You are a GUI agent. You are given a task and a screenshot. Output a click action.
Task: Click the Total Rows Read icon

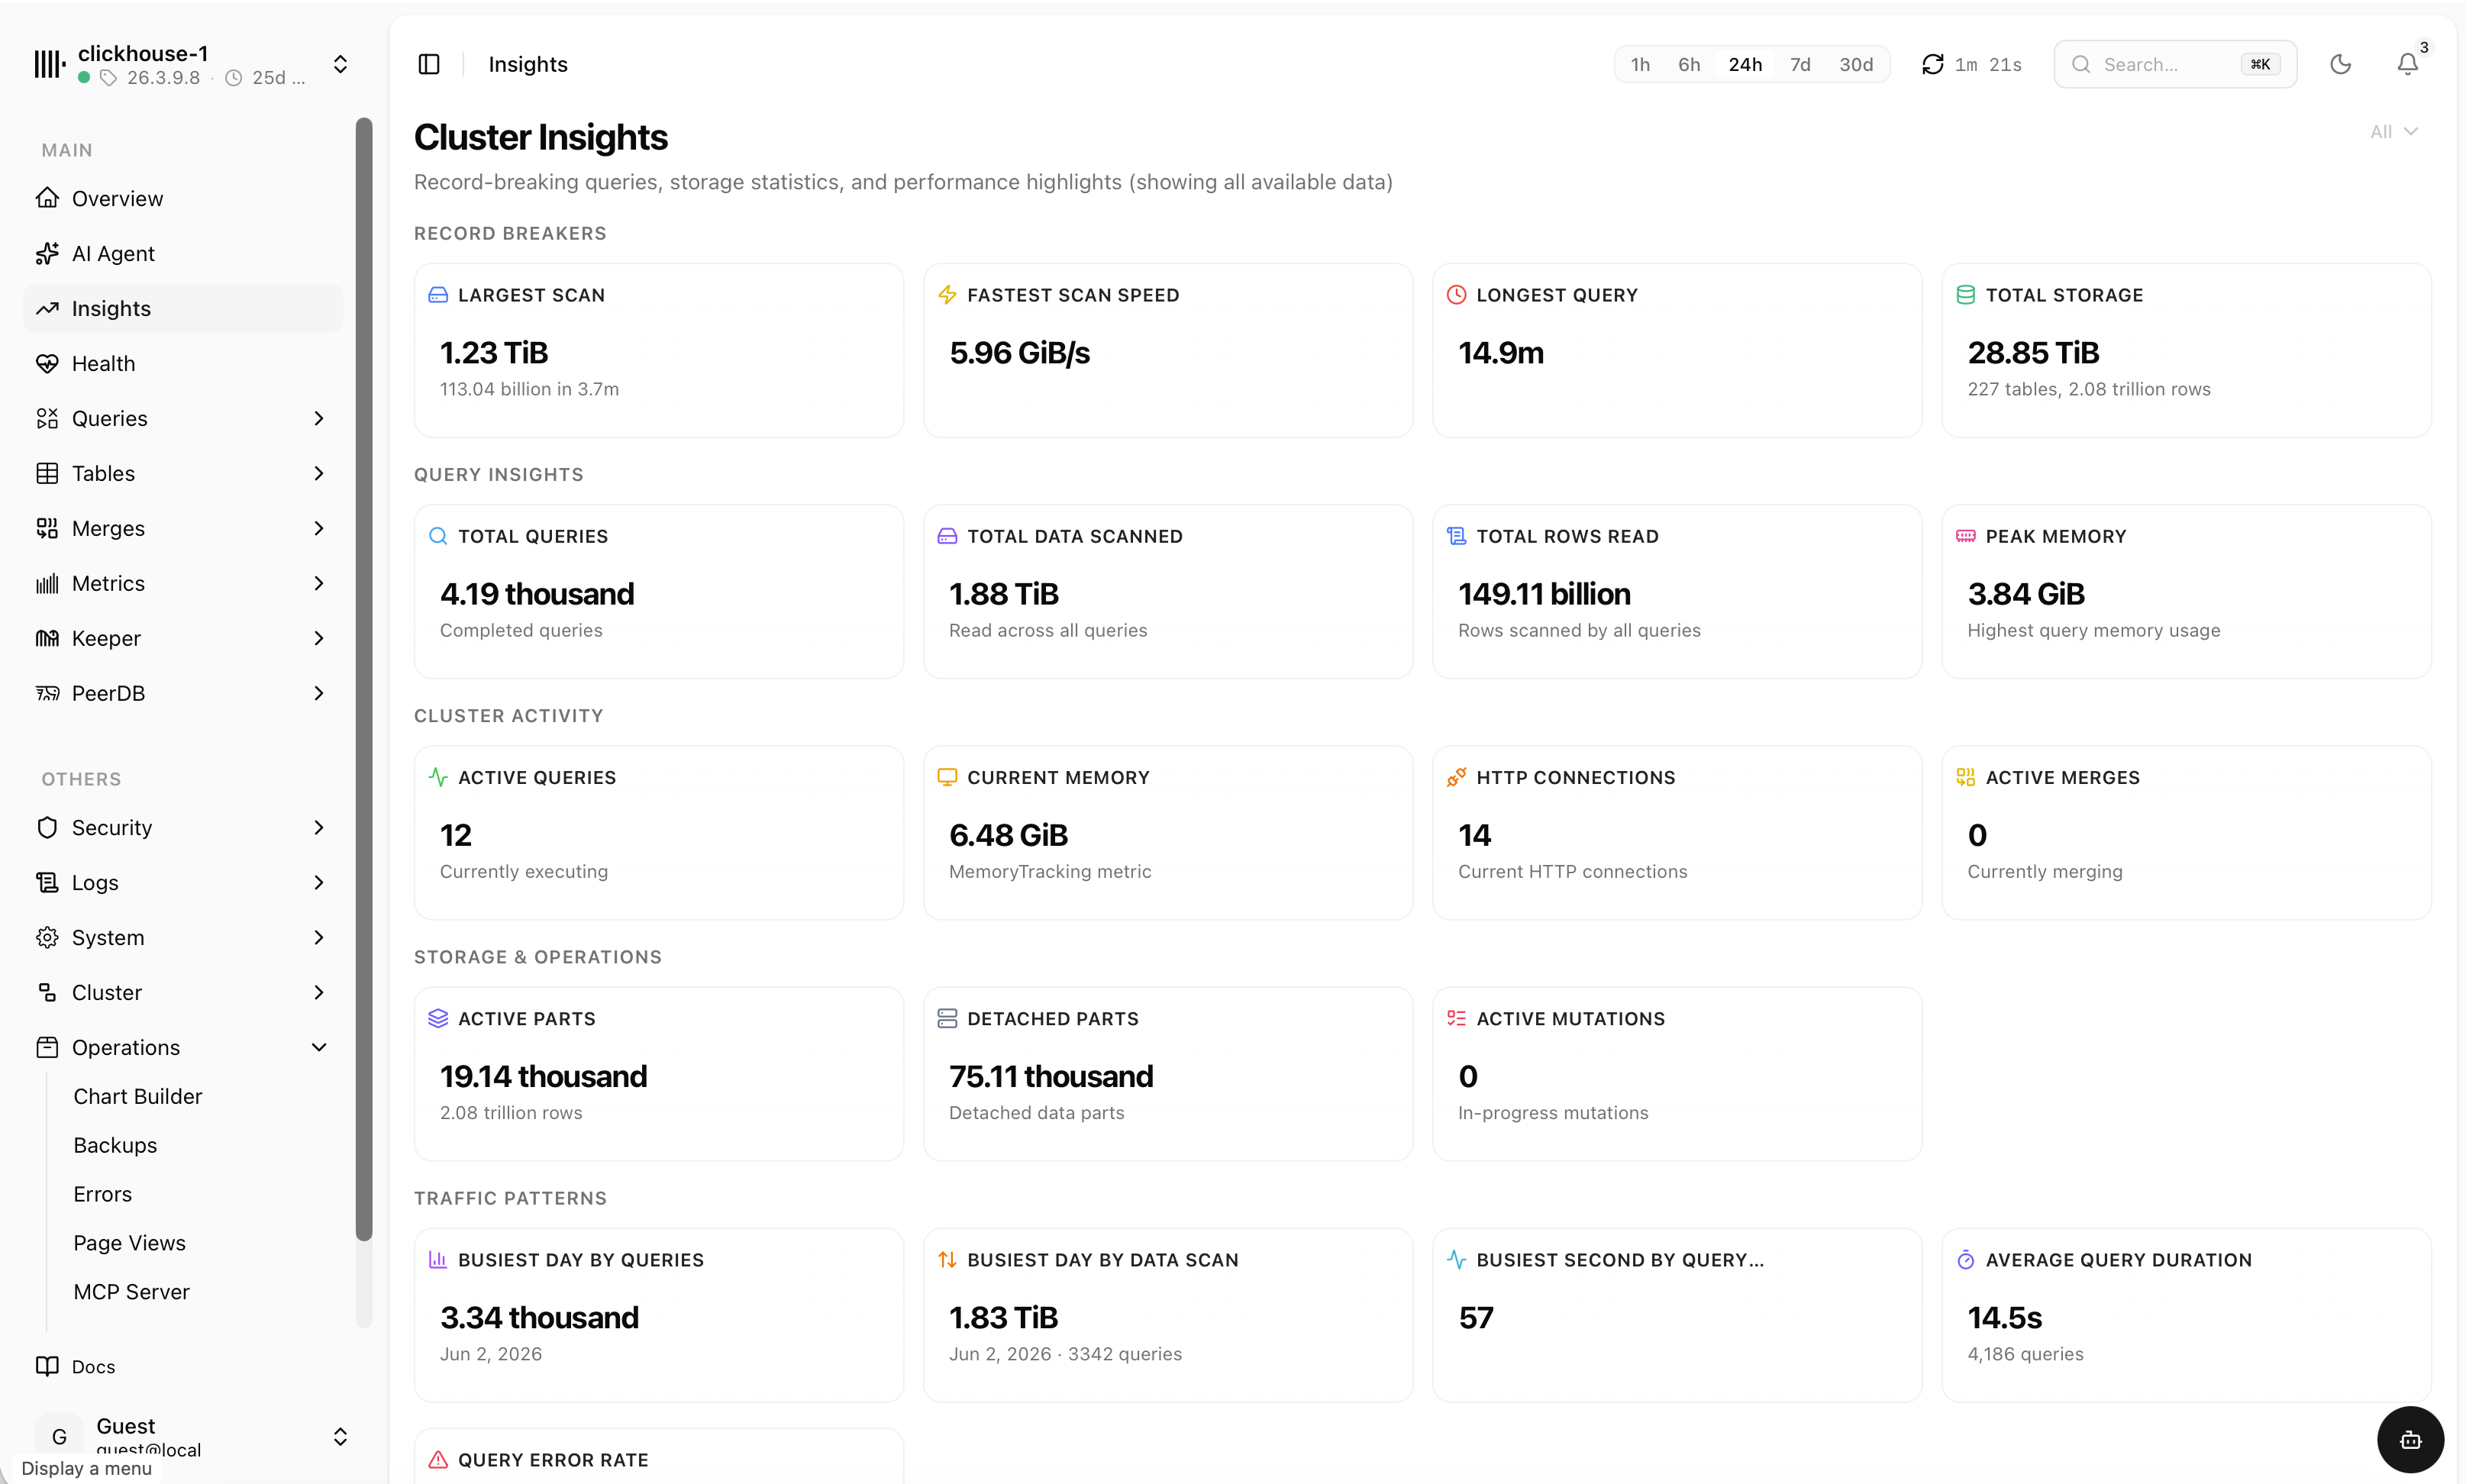(1457, 536)
